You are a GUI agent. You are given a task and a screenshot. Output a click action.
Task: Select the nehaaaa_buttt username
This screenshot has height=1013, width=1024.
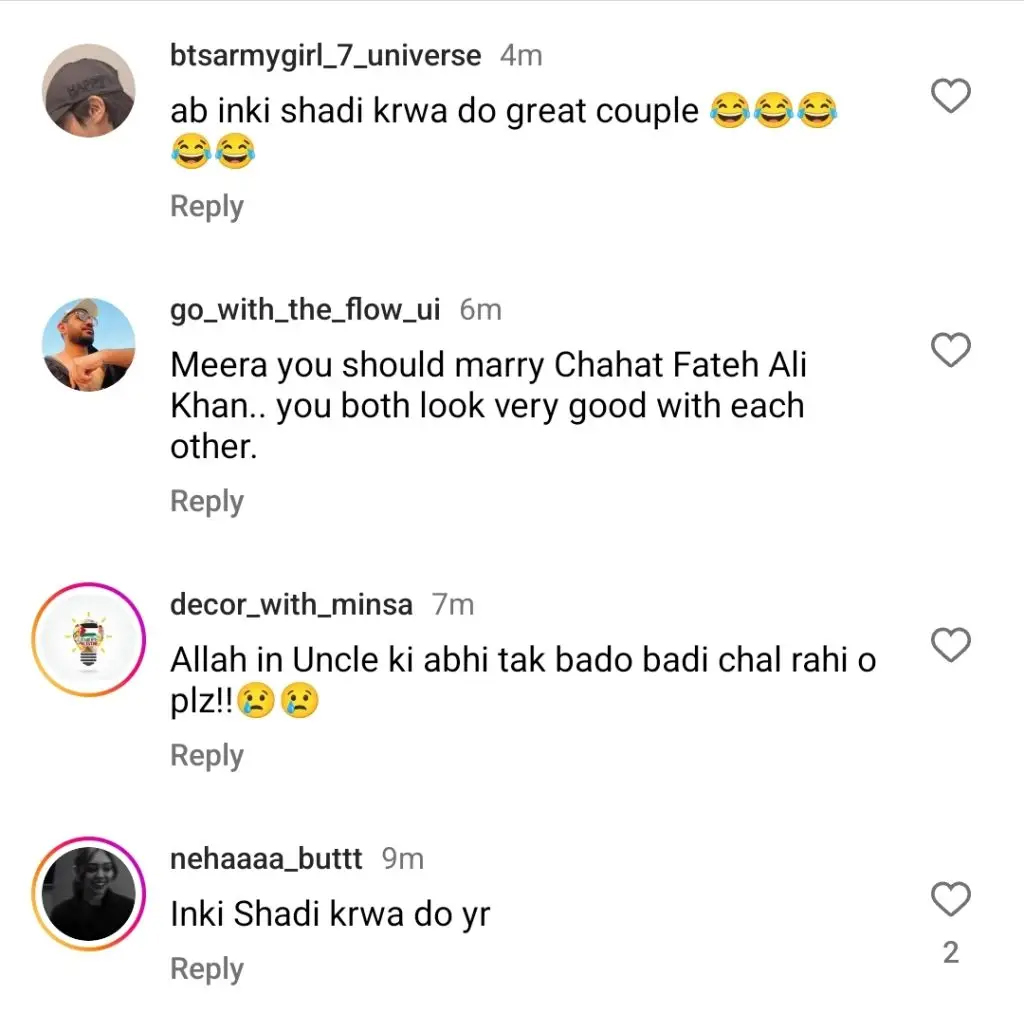[268, 859]
